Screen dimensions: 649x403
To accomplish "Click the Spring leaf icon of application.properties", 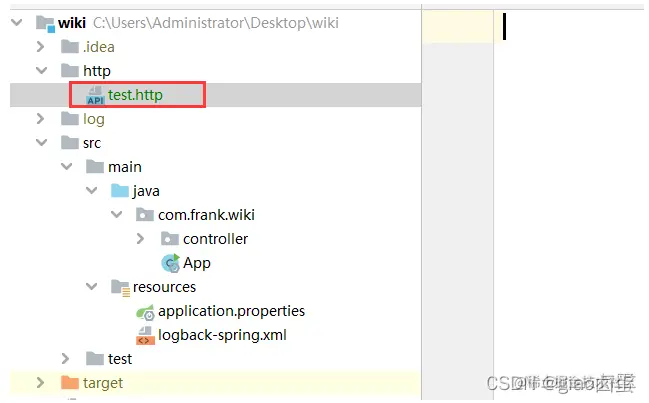I will (145, 312).
